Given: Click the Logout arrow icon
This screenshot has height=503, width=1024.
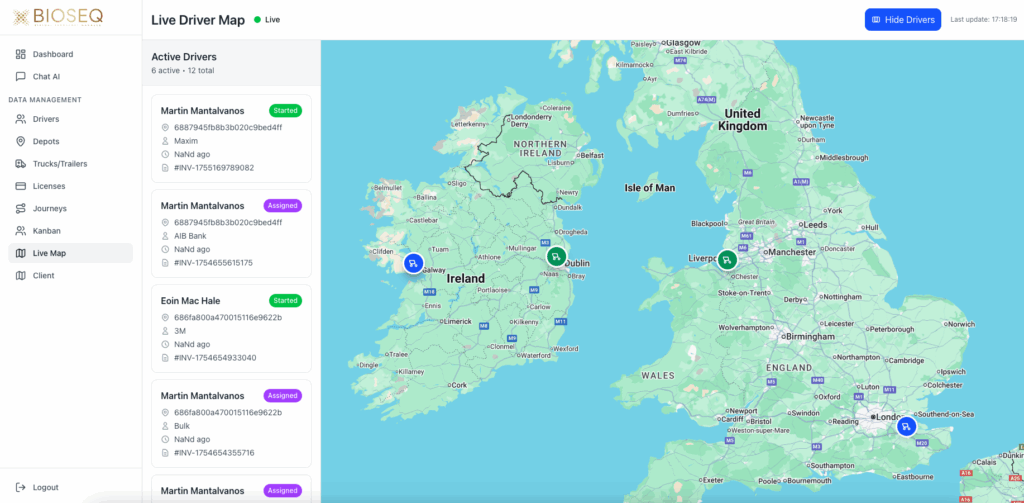Looking at the screenshot, I should 22,487.
